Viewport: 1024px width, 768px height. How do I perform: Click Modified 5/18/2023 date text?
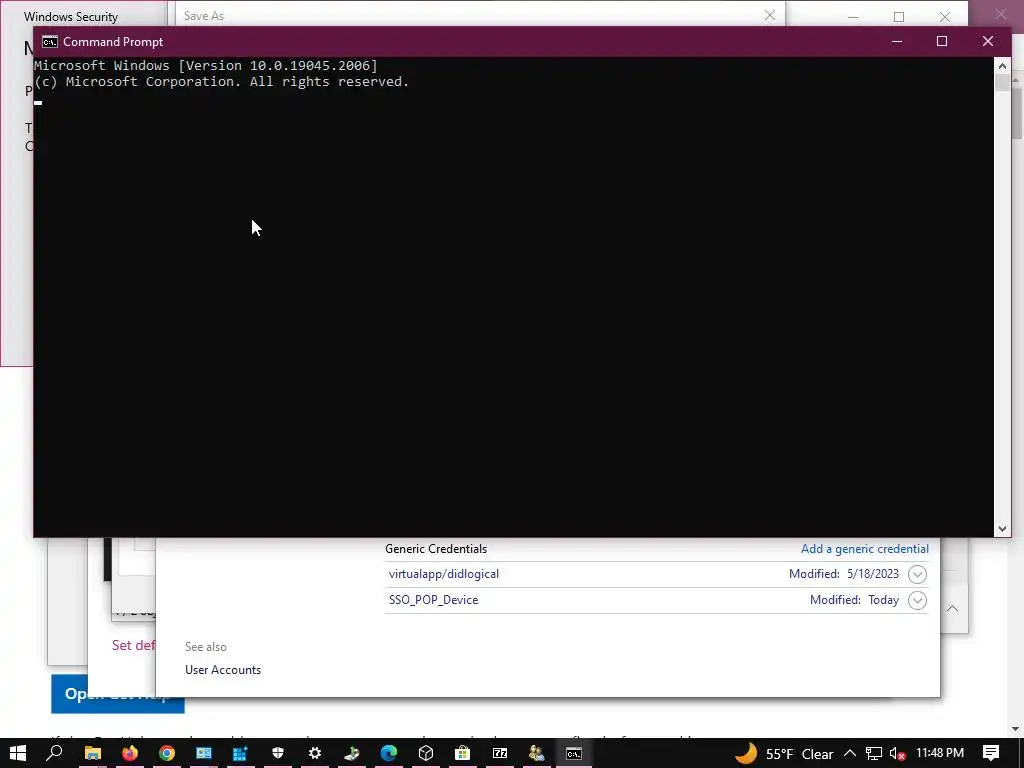pyautogui.click(x=844, y=573)
